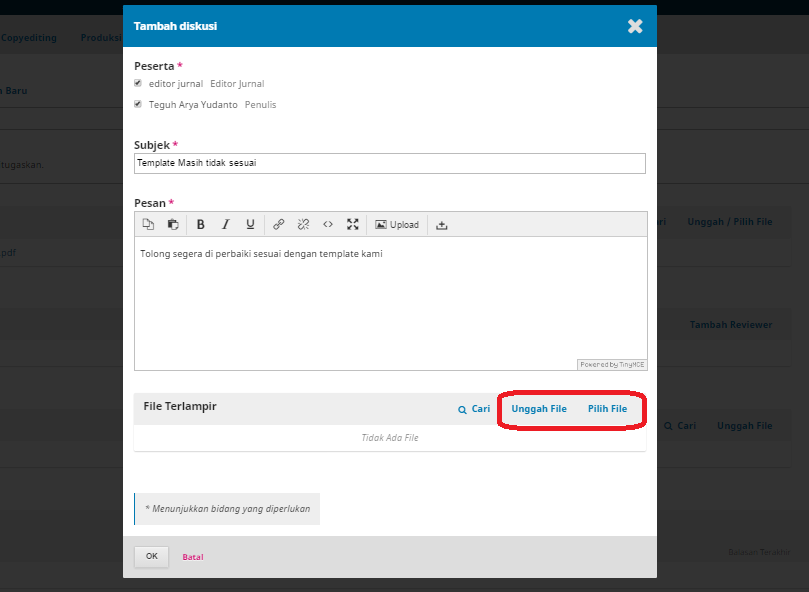Click the Unggah File link in dialog

point(539,409)
